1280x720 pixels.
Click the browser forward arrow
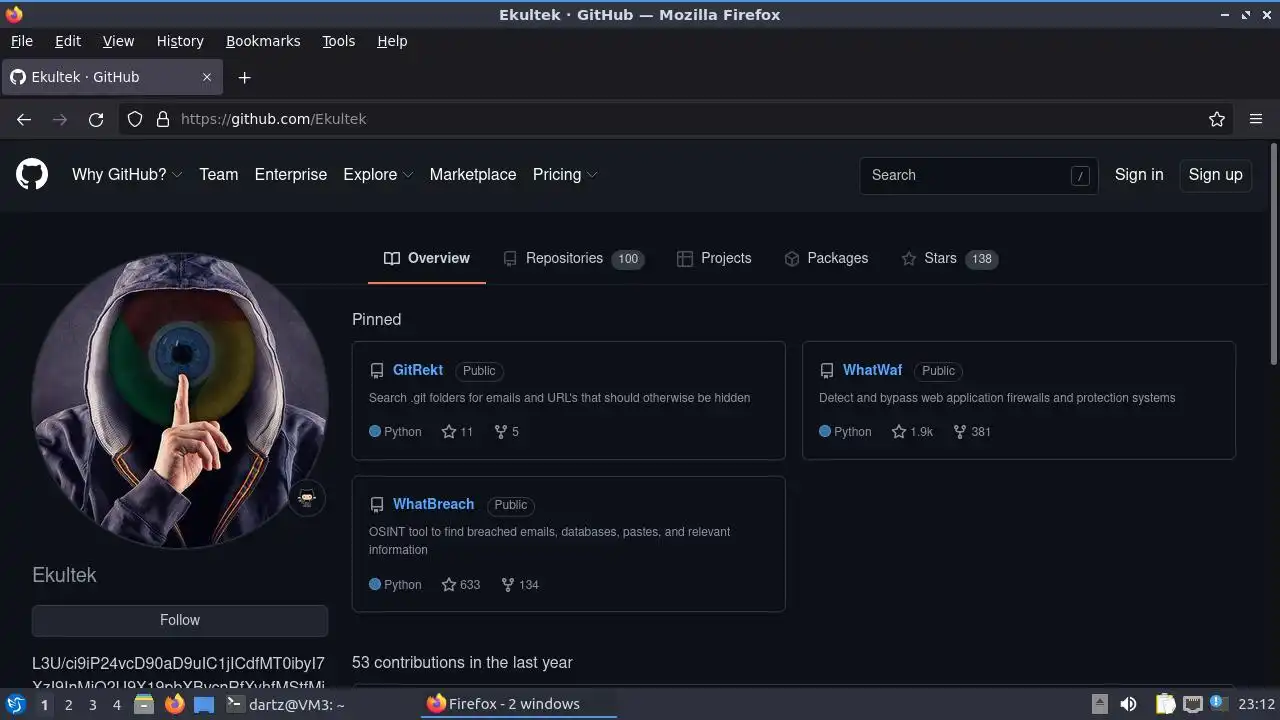[60, 119]
